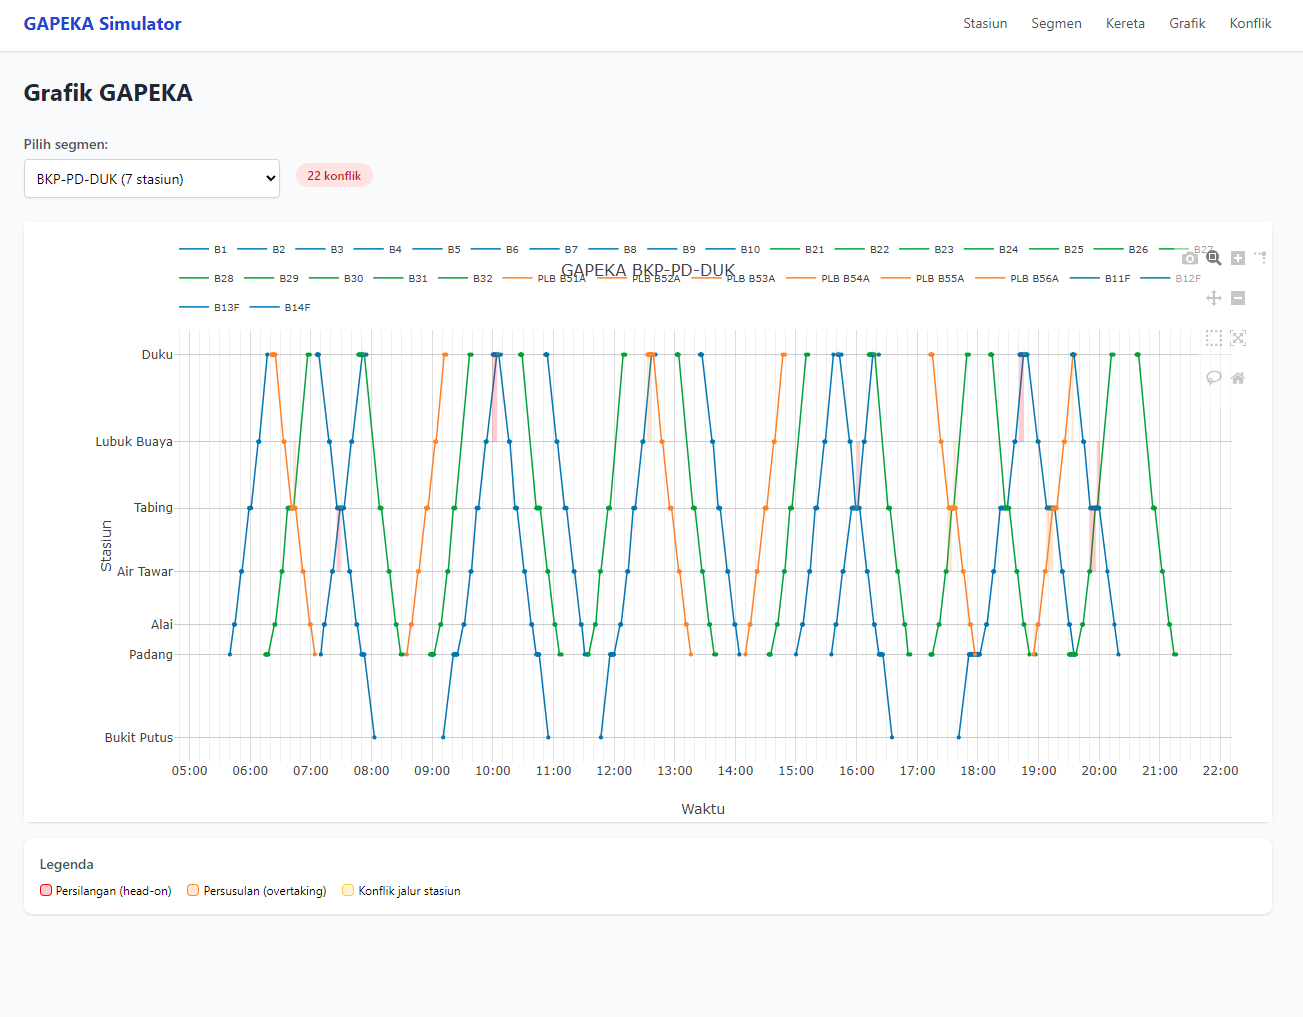Hide train B8 via its legend label
Screen dimensions: 1303x1017
(x=614, y=249)
